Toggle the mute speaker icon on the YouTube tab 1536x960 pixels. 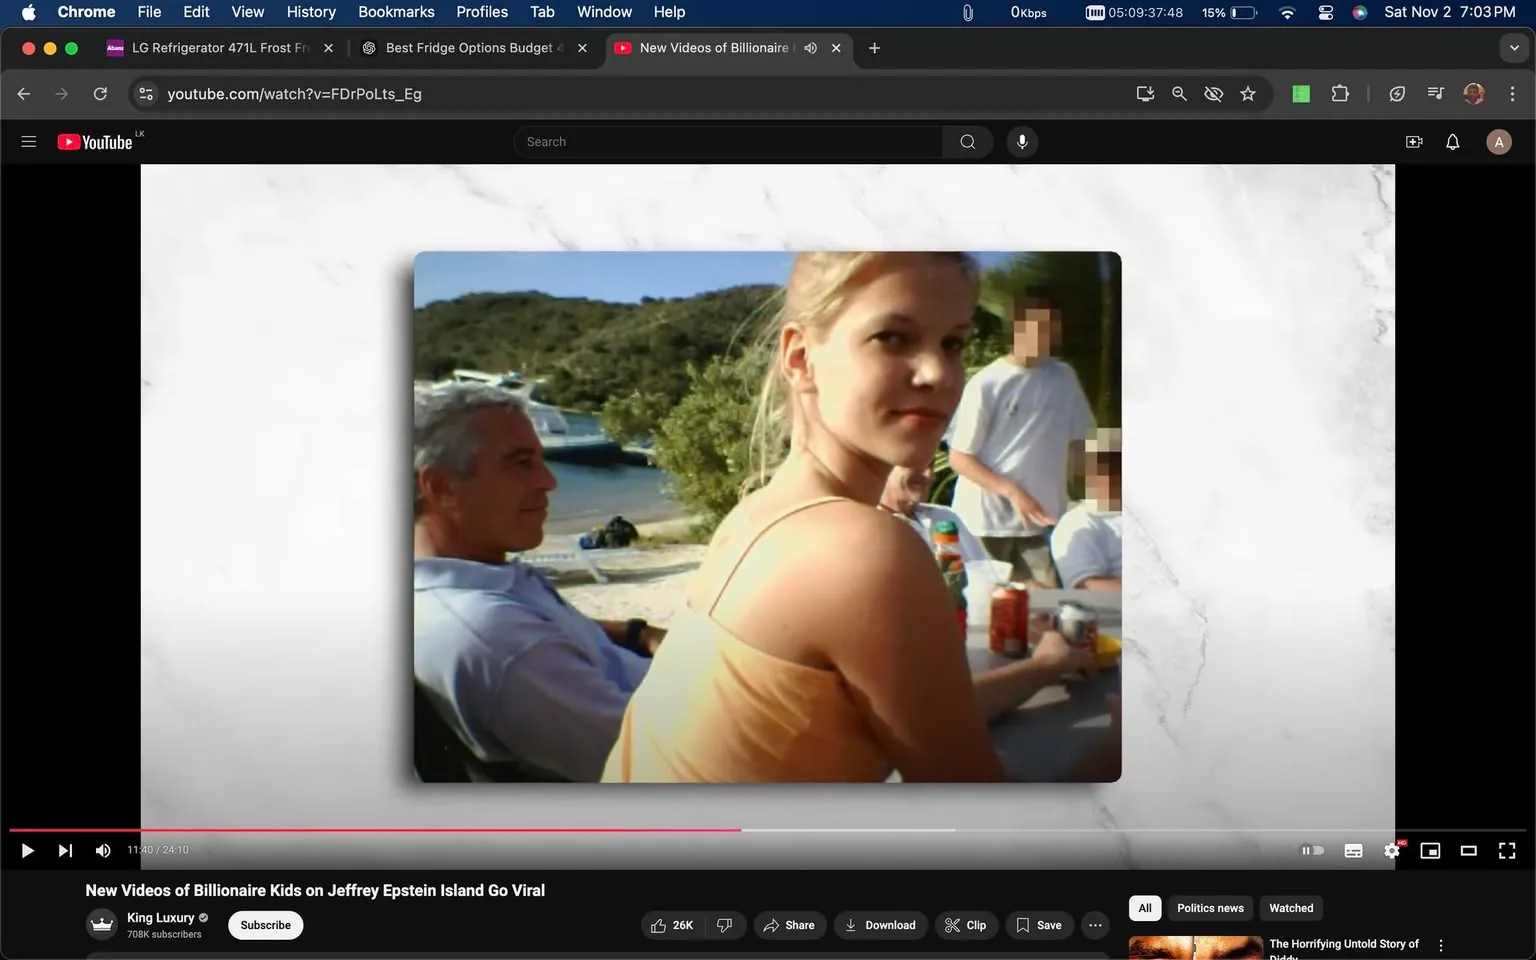(x=810, y=47)
